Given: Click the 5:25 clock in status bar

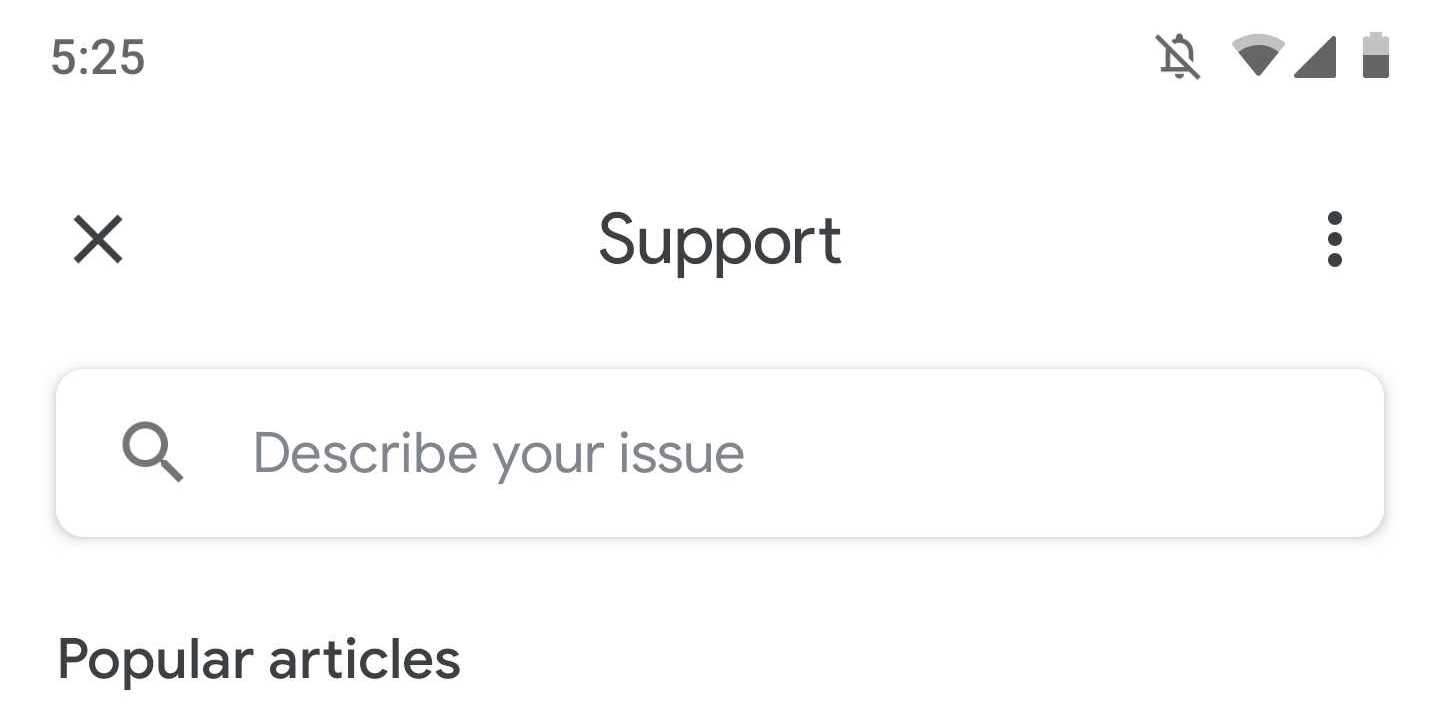Looking at the screenshot, I should (98, 57).
